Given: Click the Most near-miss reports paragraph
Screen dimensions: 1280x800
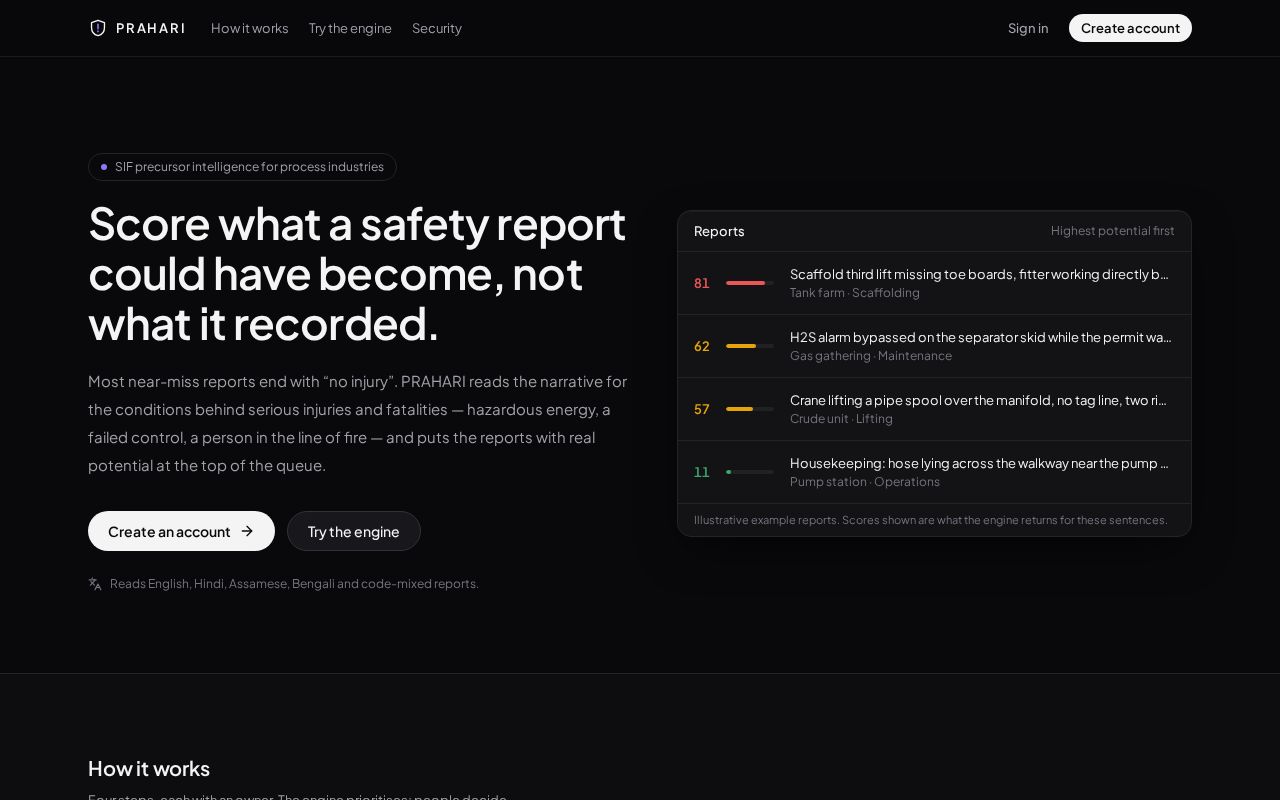Looking at the screenshot, I should pyautogui.click(x=358, y=423).
